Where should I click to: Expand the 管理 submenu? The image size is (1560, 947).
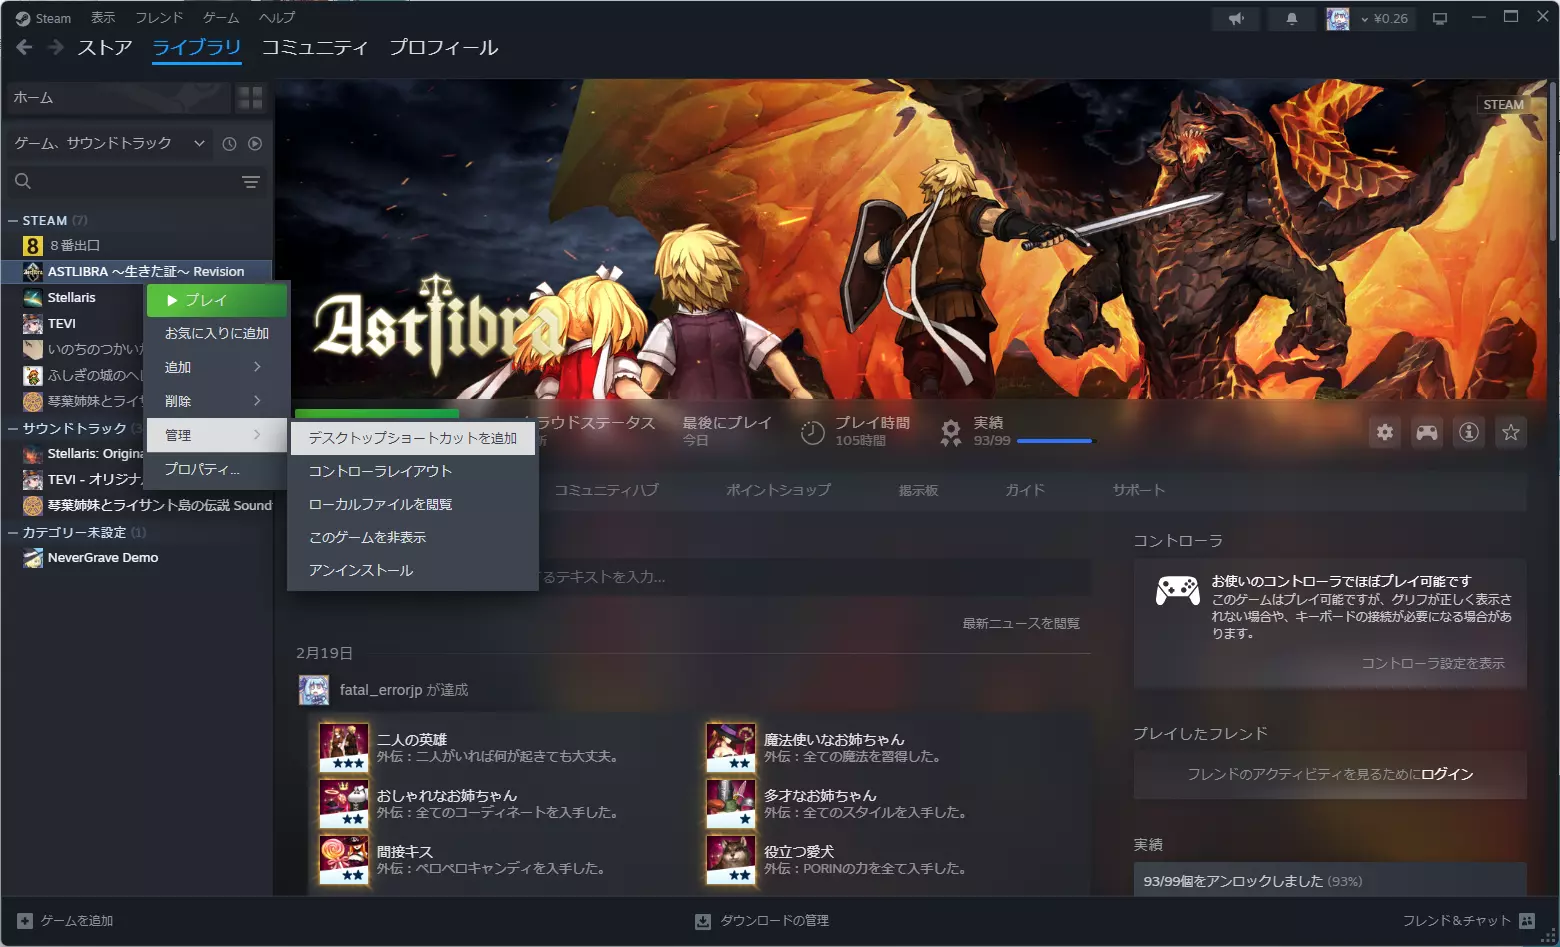[x=217, y=435]
